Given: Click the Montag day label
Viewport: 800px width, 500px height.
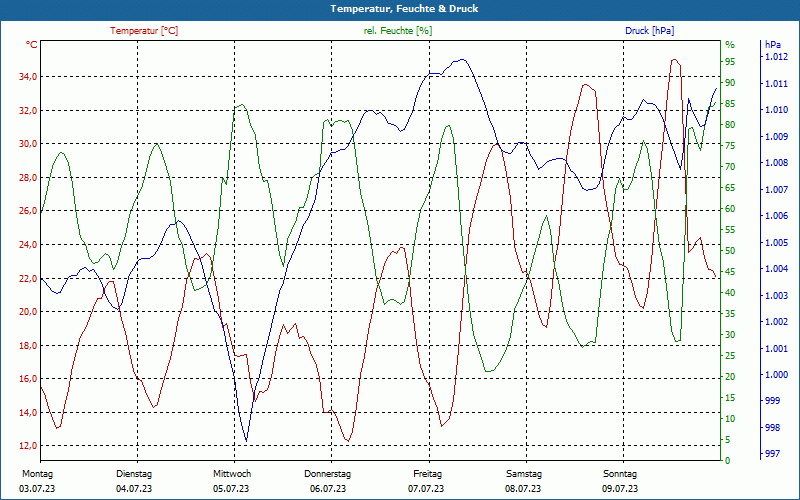Looking at the screenshot, I should (x=37, y=474).
